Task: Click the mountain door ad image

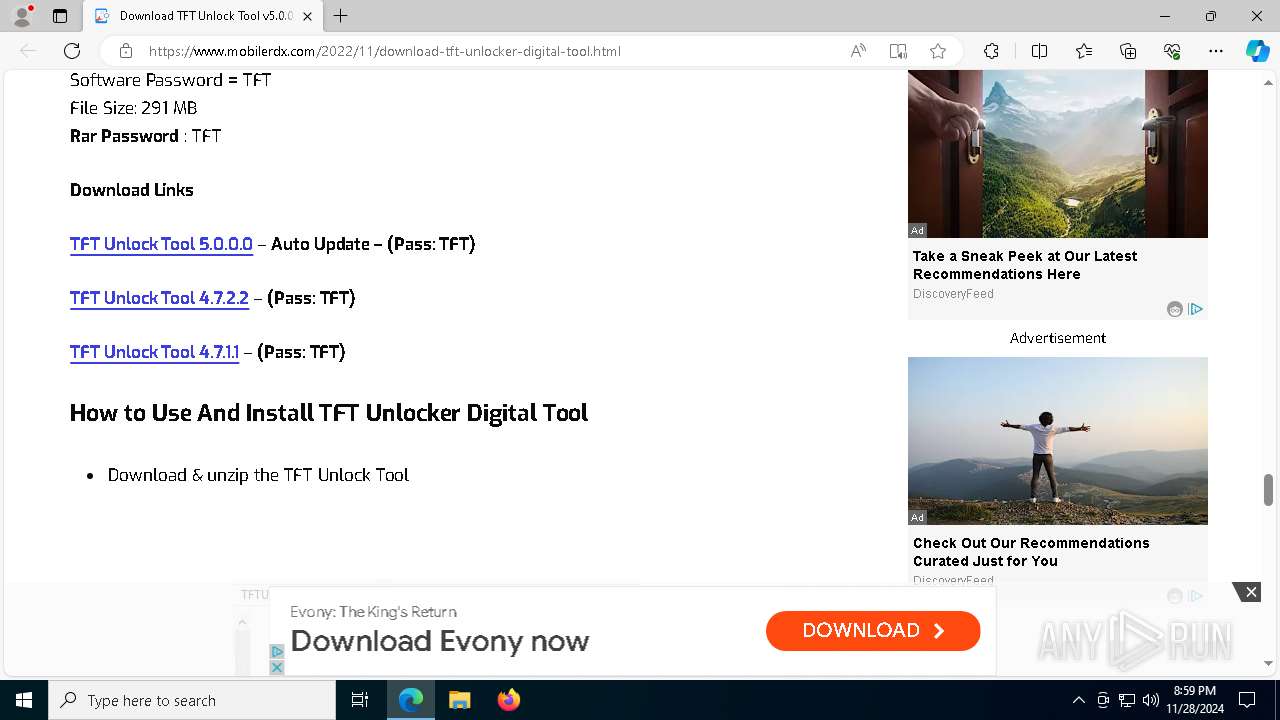Action: pos(1058,154)
